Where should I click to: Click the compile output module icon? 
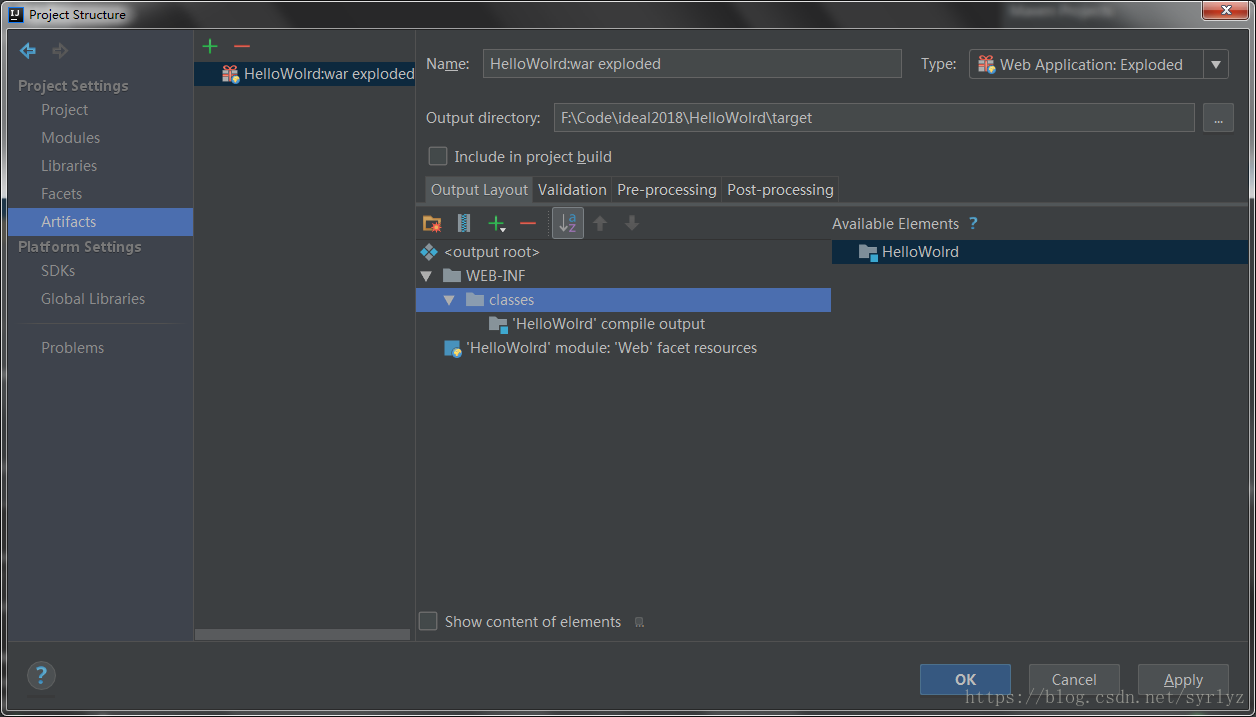(498, 324)
